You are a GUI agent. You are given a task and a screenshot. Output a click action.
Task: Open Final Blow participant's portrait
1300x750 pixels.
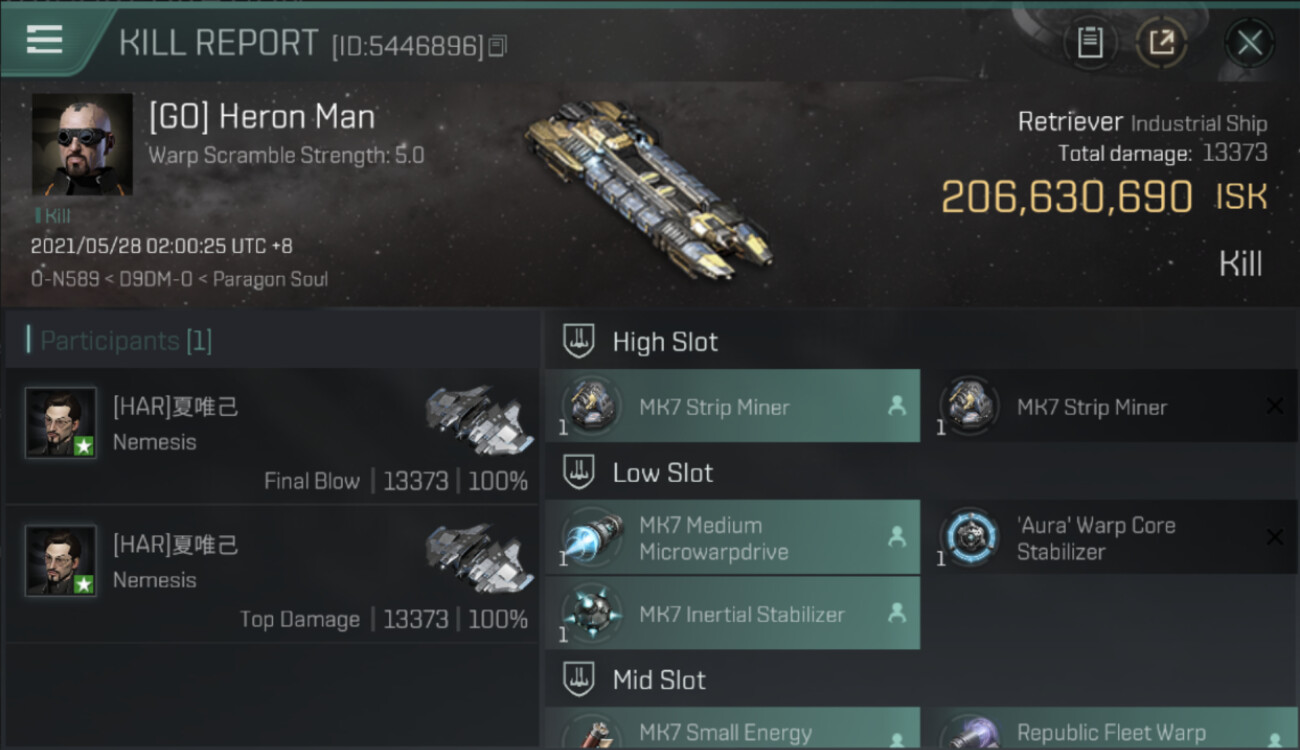61,423
